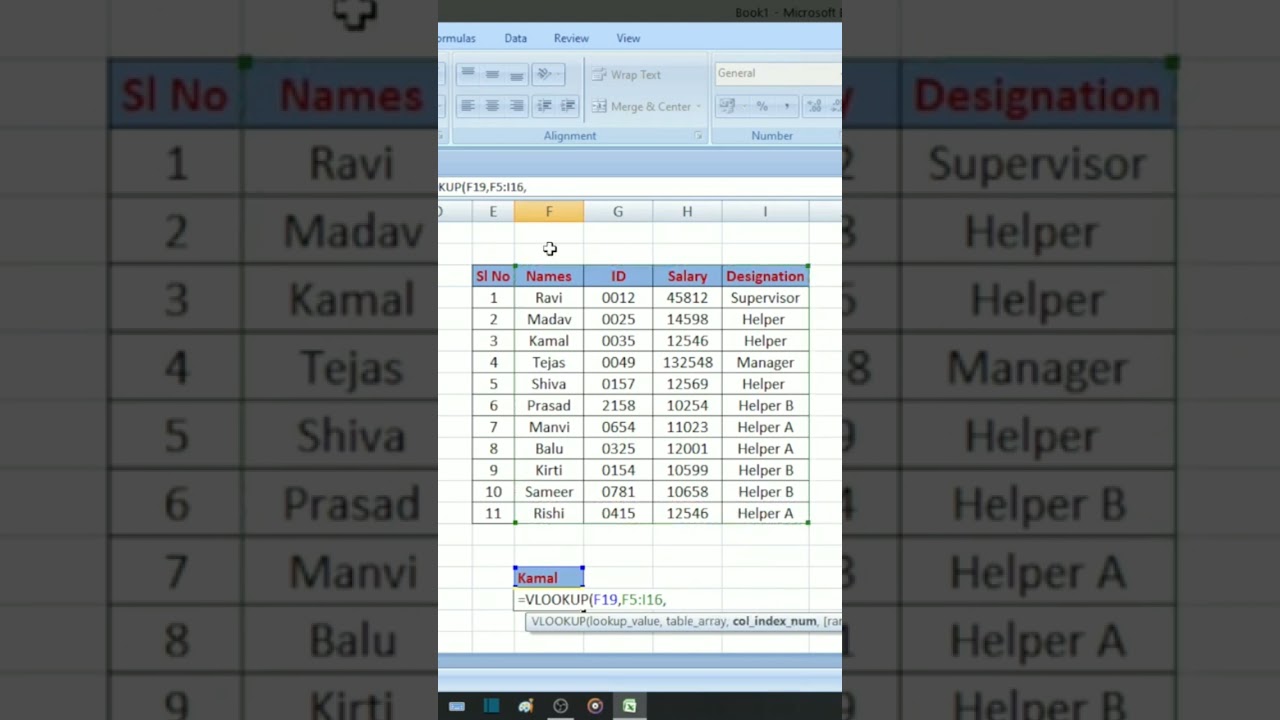Open the Paint palette taskbar icon

(526, 706)
